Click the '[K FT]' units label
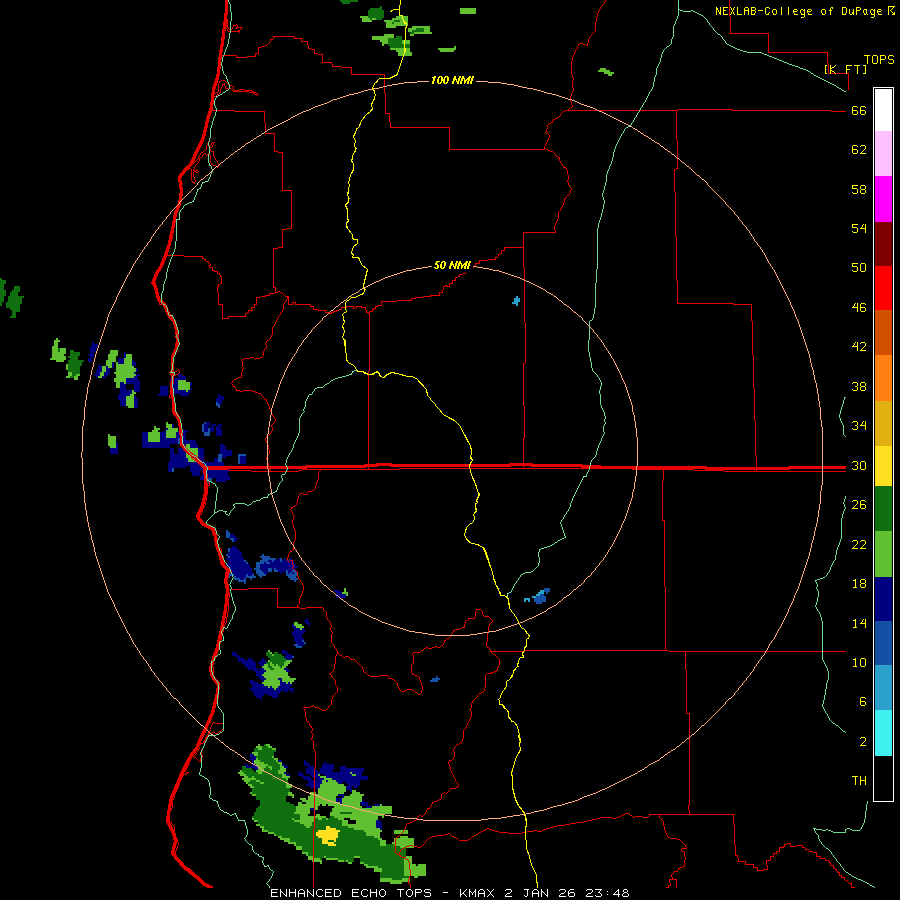 pos(845,69)
